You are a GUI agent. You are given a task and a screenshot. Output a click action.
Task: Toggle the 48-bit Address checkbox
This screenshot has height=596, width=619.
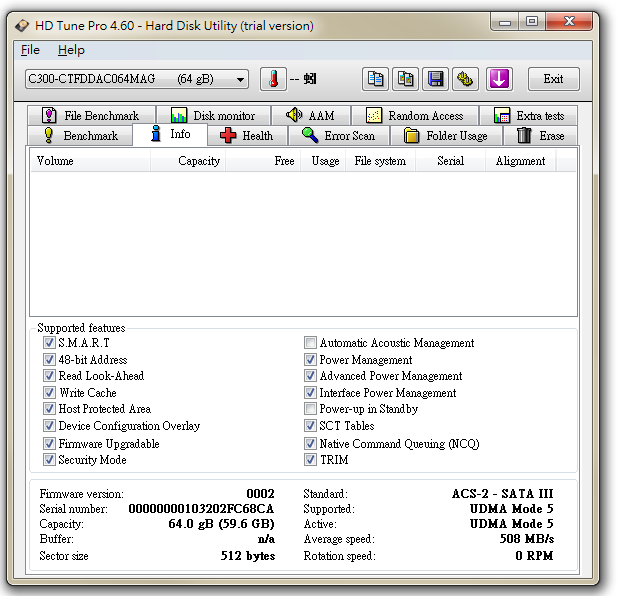[49, 359]
